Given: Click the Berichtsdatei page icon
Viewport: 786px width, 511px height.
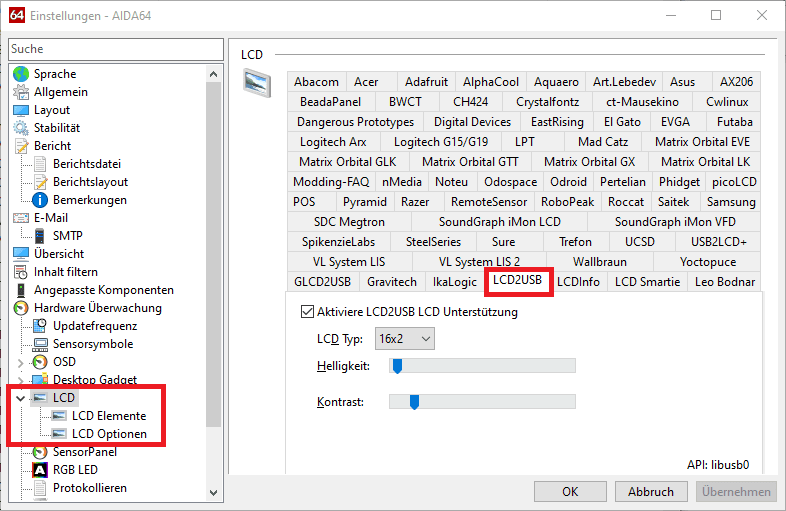Looking at the screenshot, I should point(40,164).
